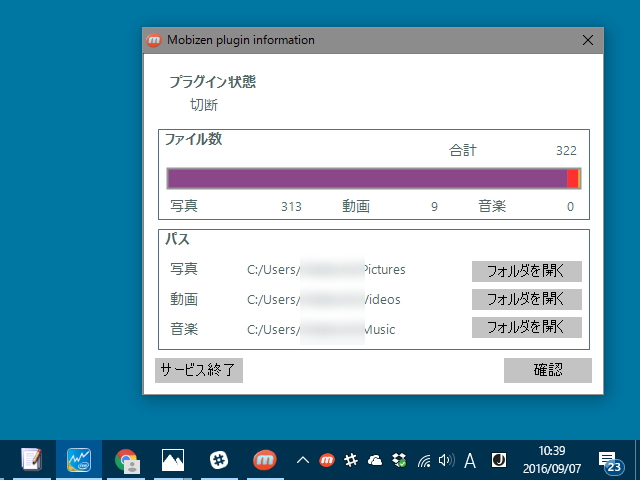Open the Dropbox tray icon
640x480 pixels.
tap(399, 460)
